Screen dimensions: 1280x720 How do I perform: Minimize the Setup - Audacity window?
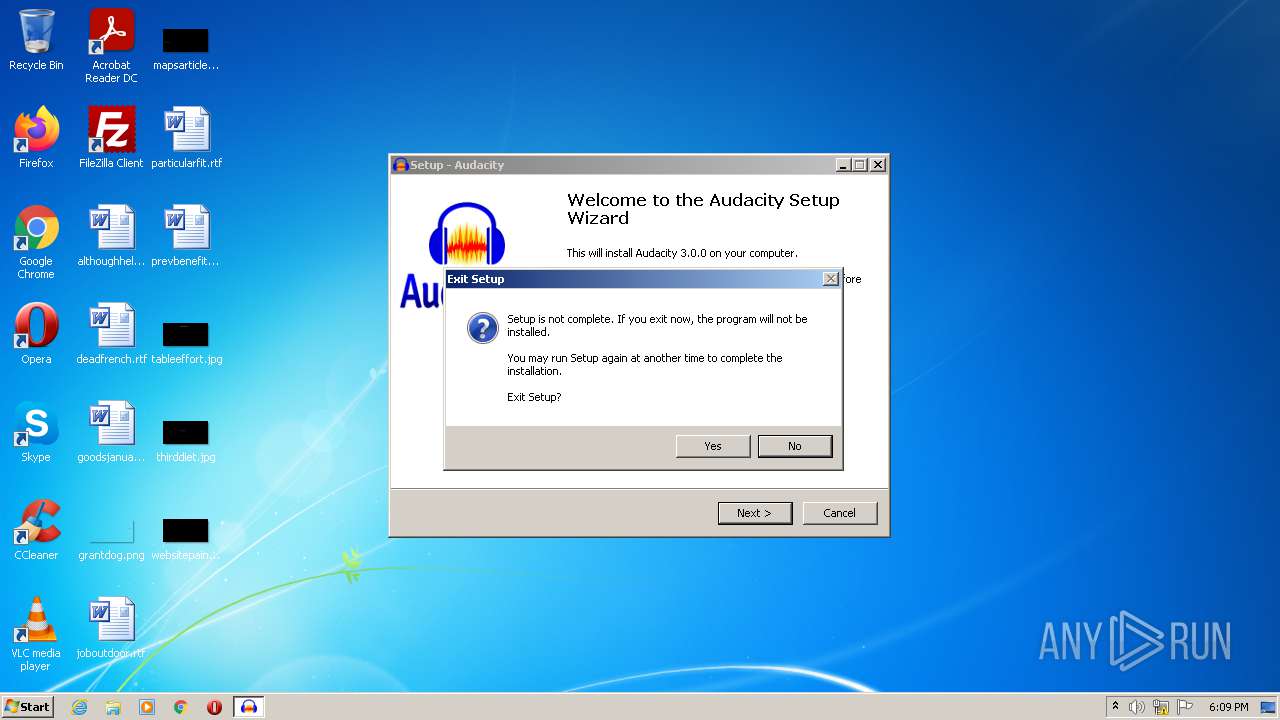click(x=843, y=165)
